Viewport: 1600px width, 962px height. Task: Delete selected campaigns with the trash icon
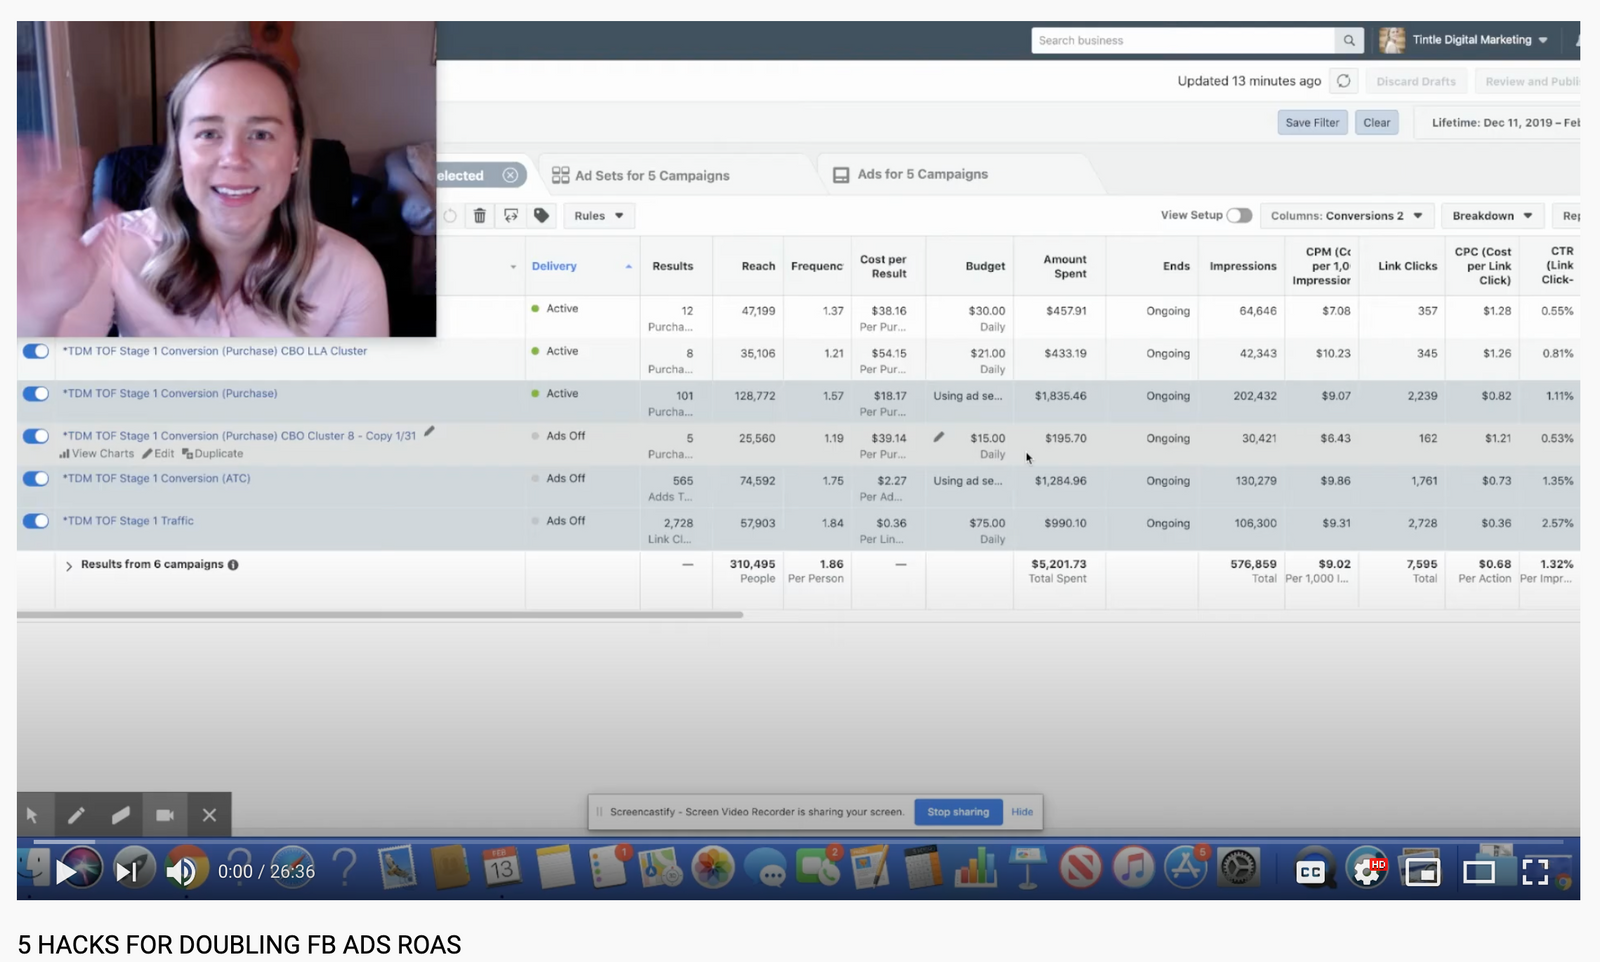pos(480,215)
